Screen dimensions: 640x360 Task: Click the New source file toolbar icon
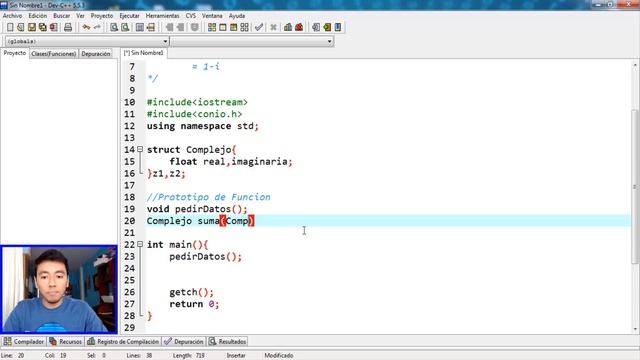[x=10, y=27]
